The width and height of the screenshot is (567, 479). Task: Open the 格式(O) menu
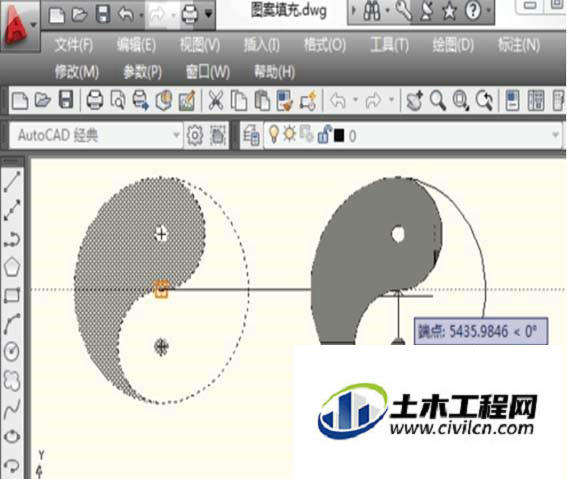tap(325, 46)
